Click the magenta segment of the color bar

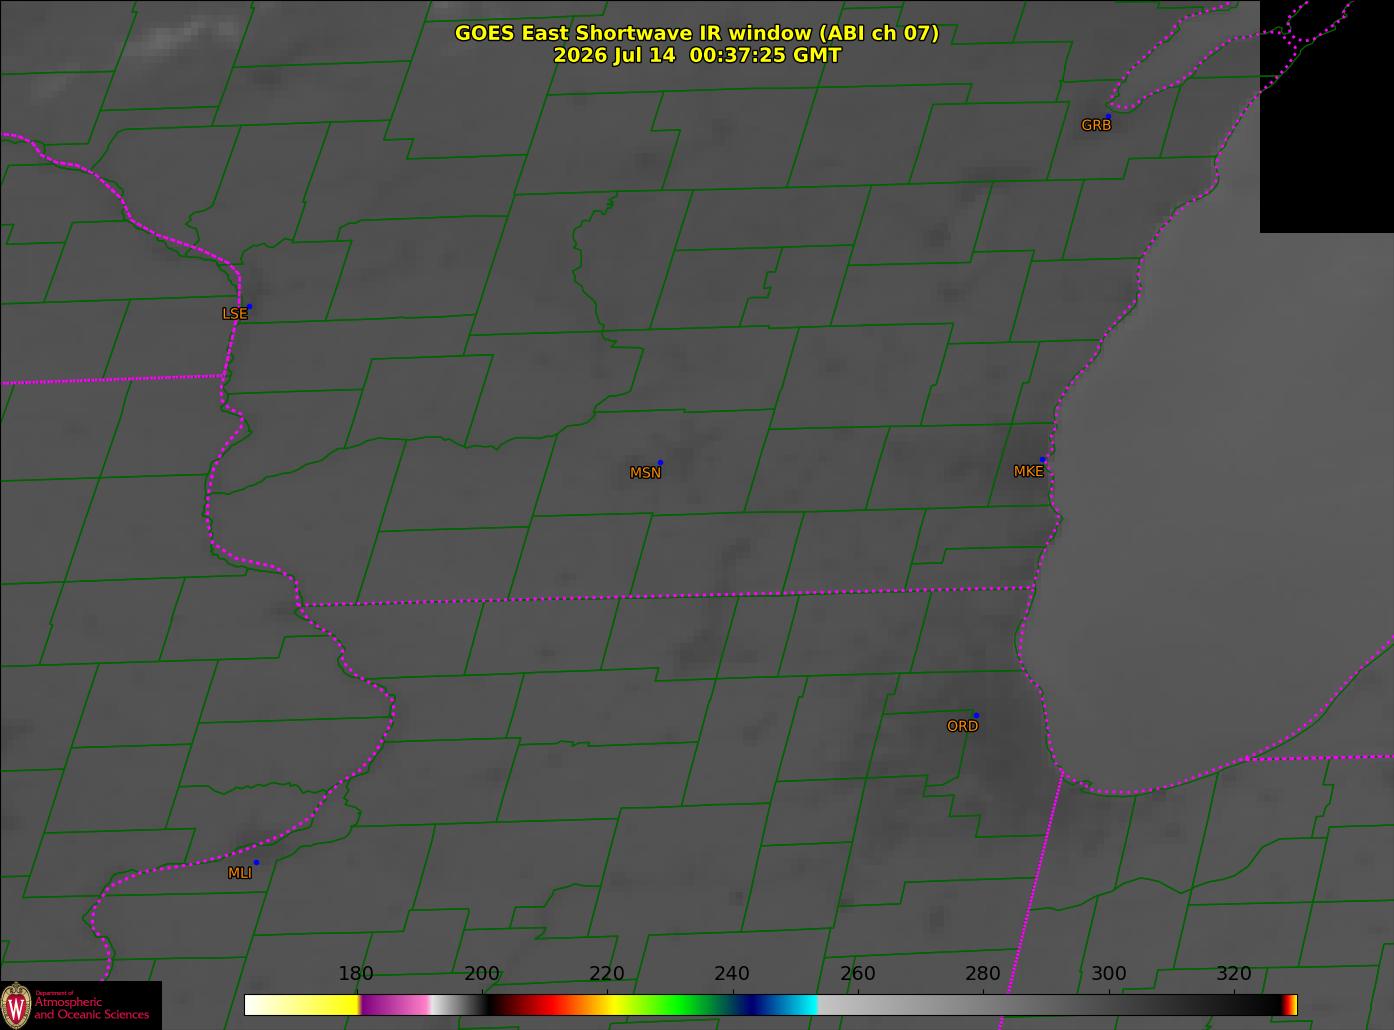click(x=395, y=1005)
